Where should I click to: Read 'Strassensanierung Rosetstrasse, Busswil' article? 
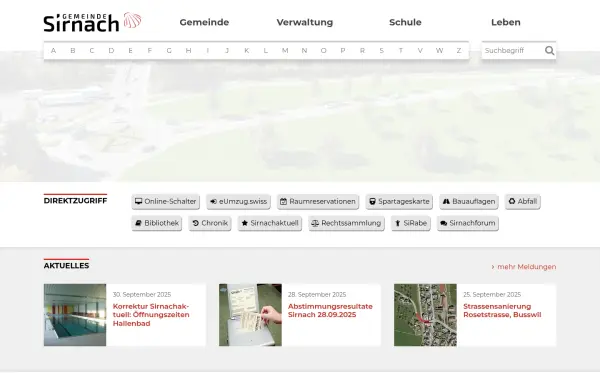click(x=502, y=311)
